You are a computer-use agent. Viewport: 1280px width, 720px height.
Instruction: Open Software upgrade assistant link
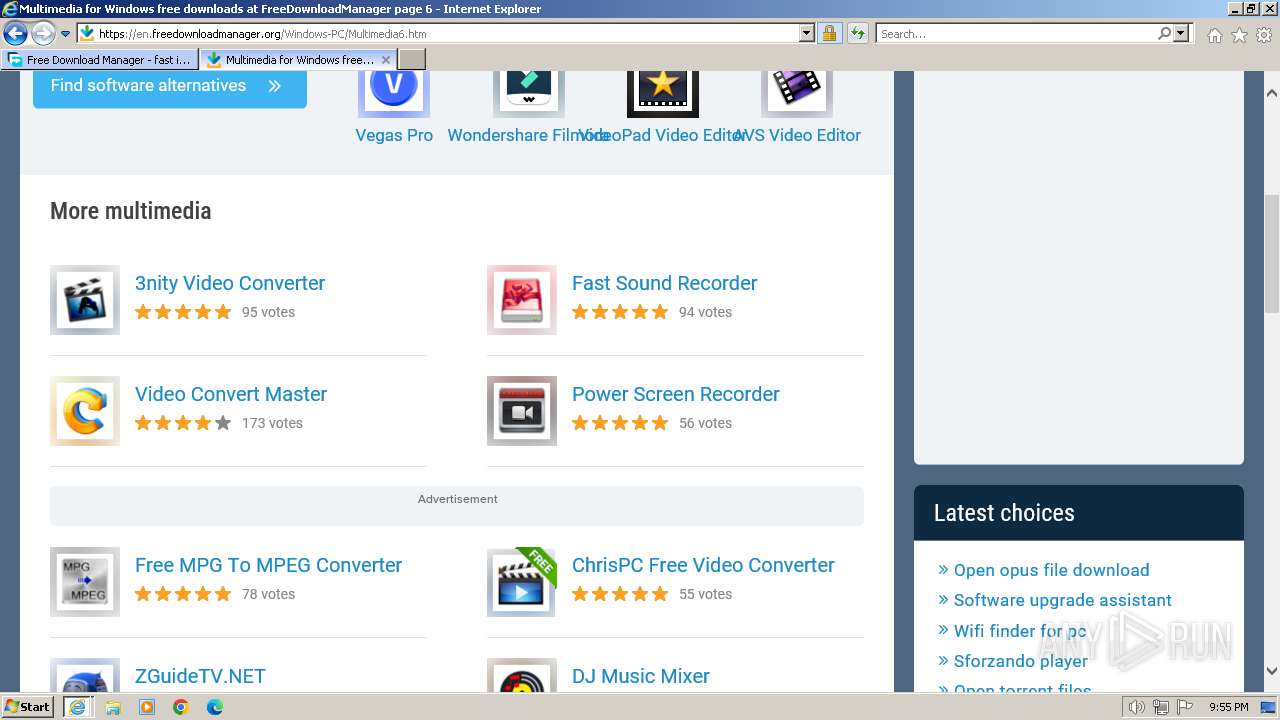pos(1062,600)
